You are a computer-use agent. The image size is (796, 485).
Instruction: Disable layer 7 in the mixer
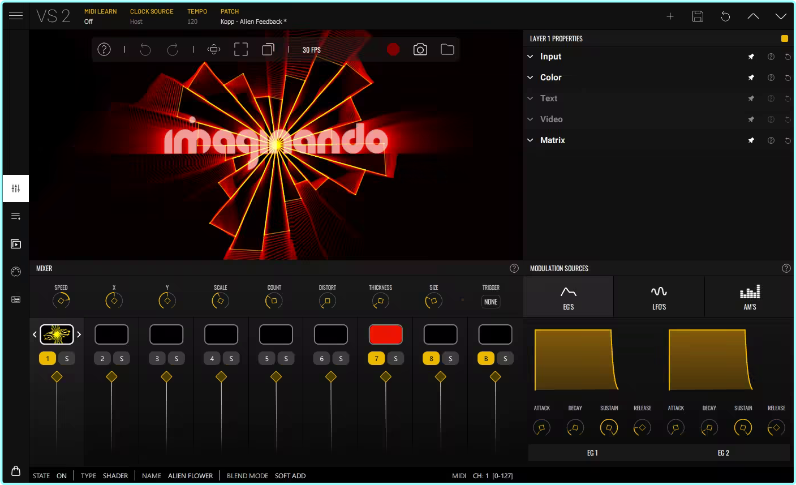click(376, 358)
